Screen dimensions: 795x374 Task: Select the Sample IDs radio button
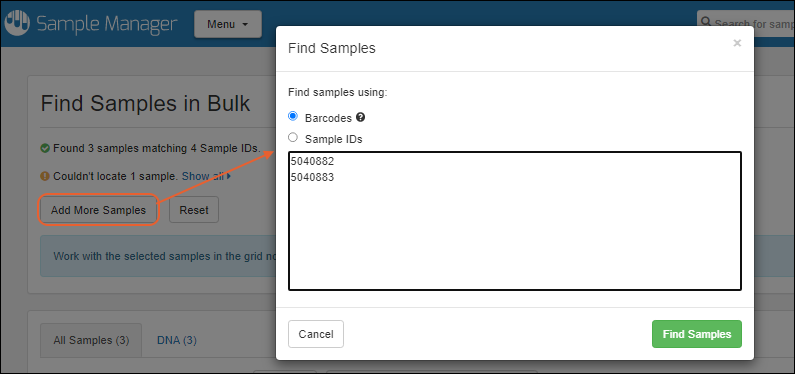click(293, 137)
